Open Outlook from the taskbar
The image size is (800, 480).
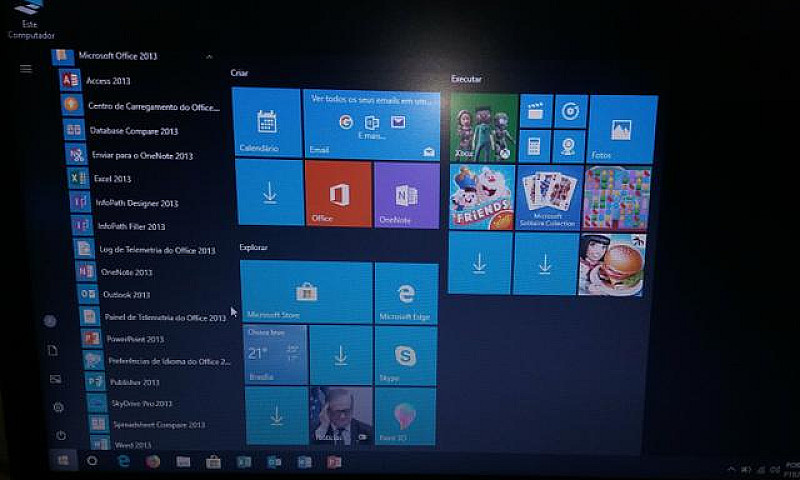click(x=274, y=463)
